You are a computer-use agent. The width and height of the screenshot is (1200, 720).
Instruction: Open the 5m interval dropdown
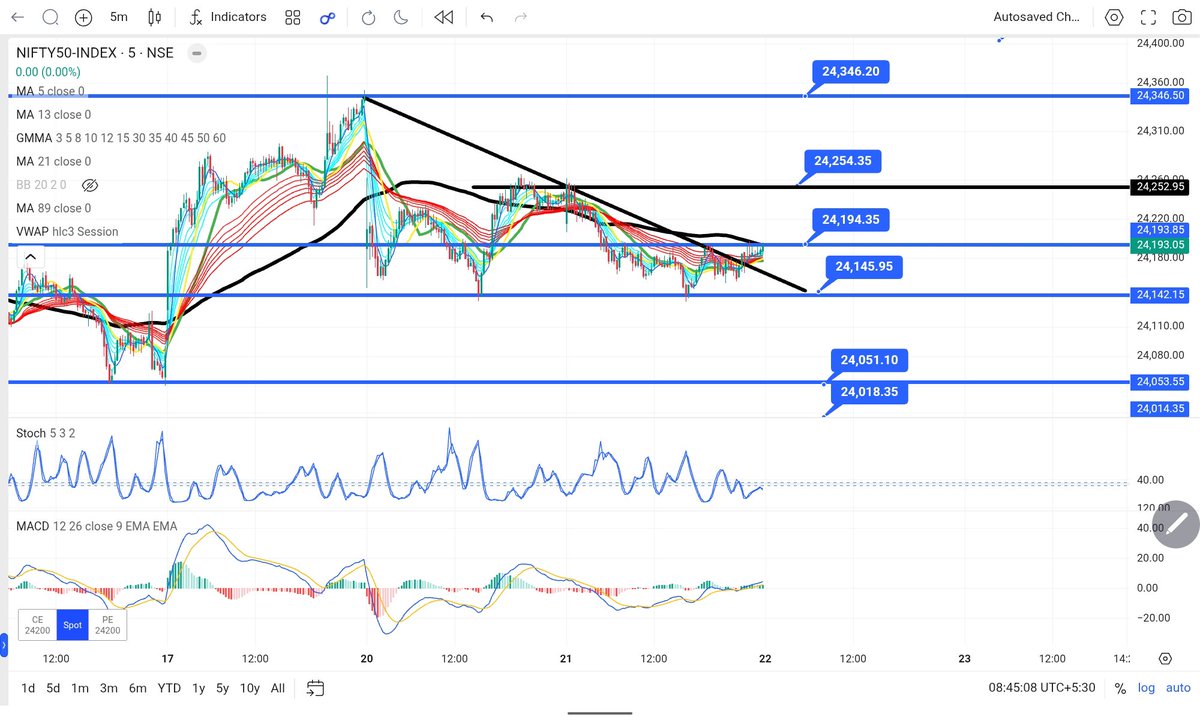tap(118, 17)
